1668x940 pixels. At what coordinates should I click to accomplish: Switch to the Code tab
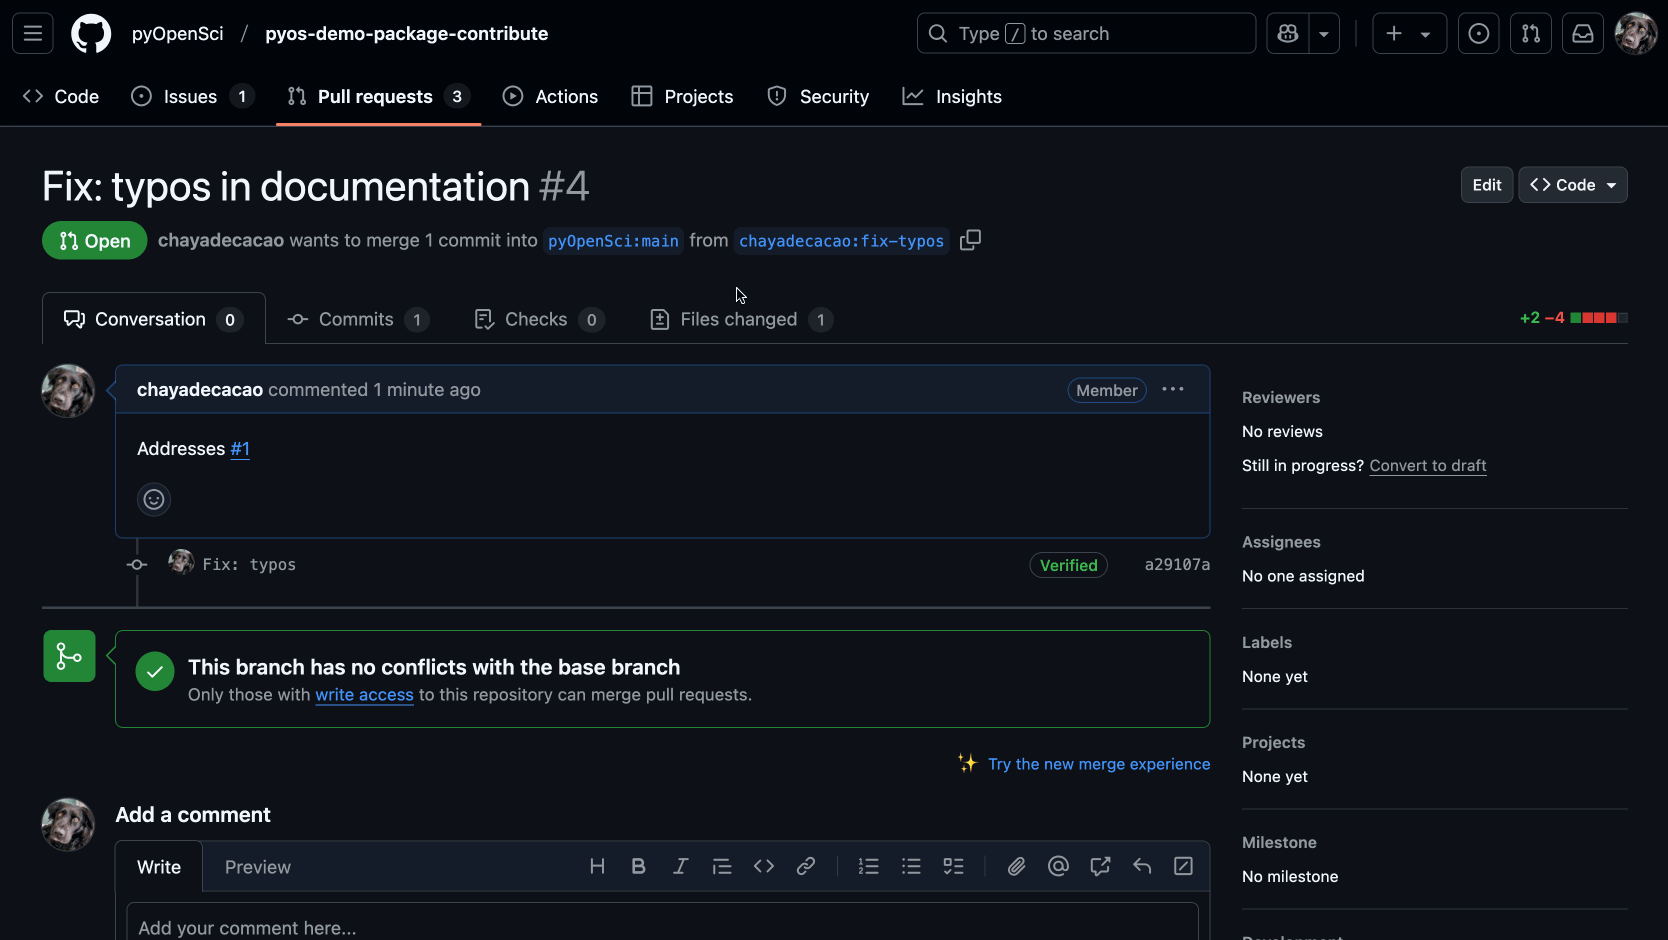click(61, 96)
